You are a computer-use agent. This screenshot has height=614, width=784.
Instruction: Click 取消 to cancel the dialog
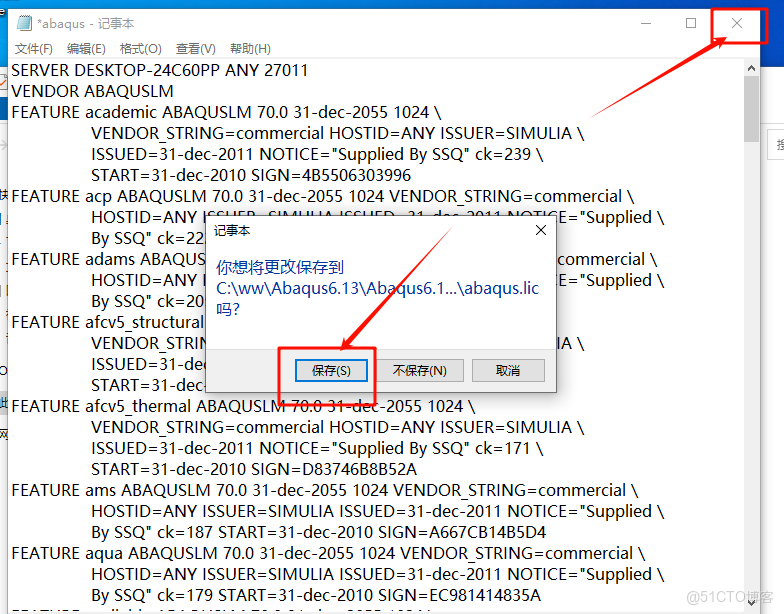(508, 370)
